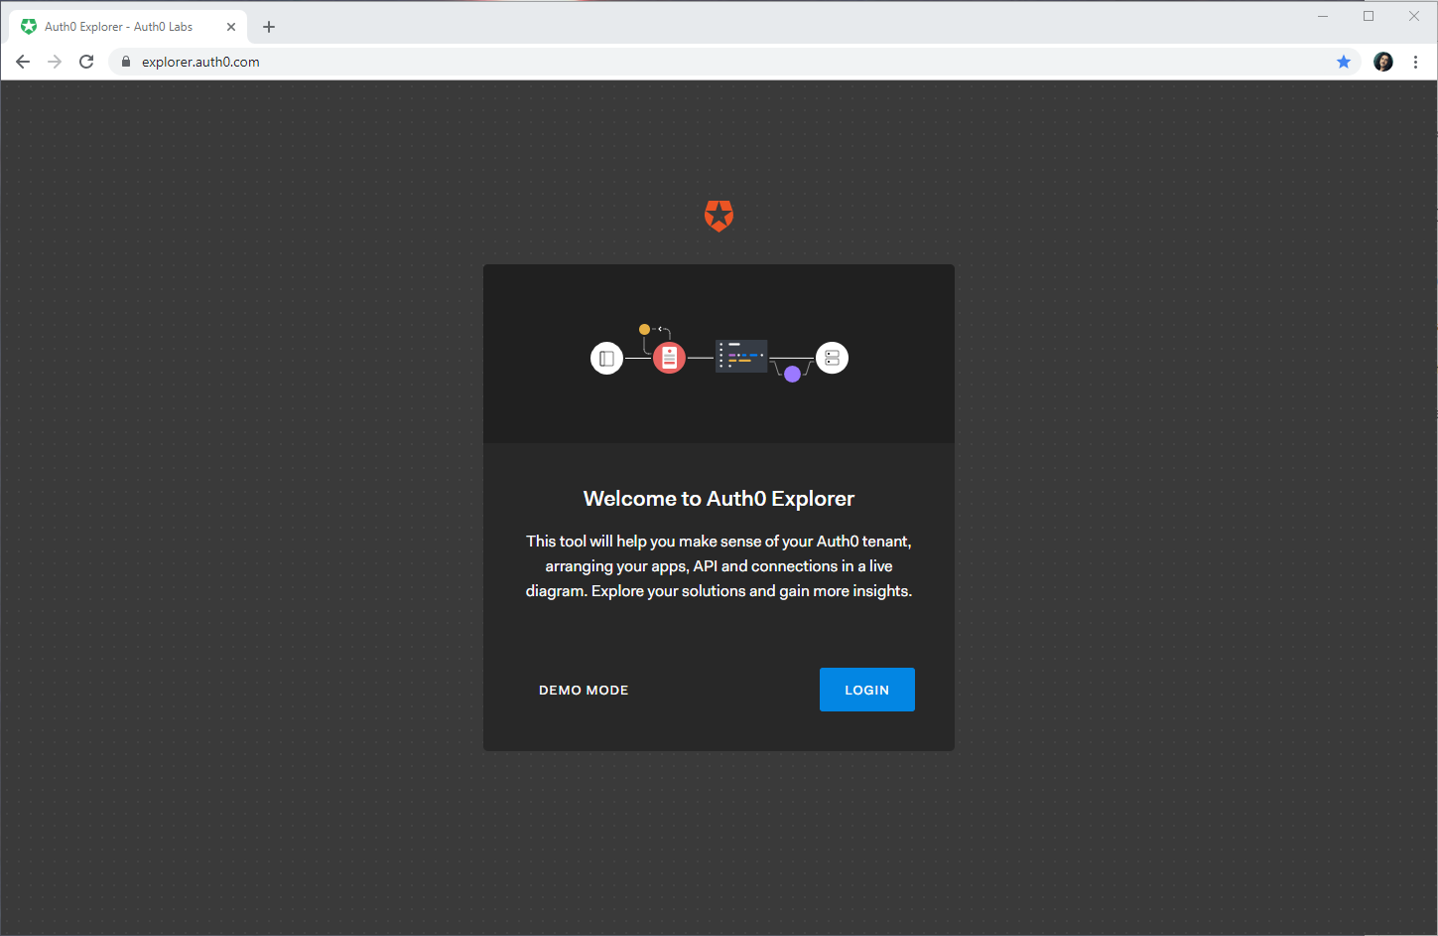Click the server icon node in the diagram

pos(832,357)
